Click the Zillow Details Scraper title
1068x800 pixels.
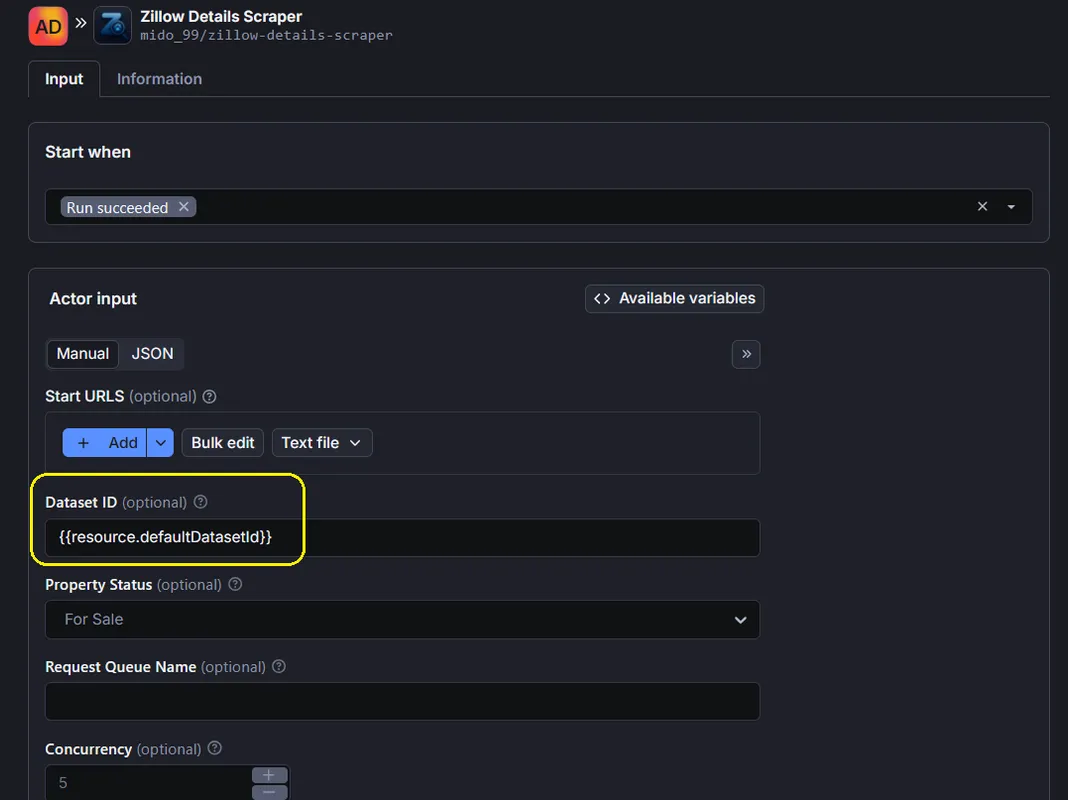point(221,16)
